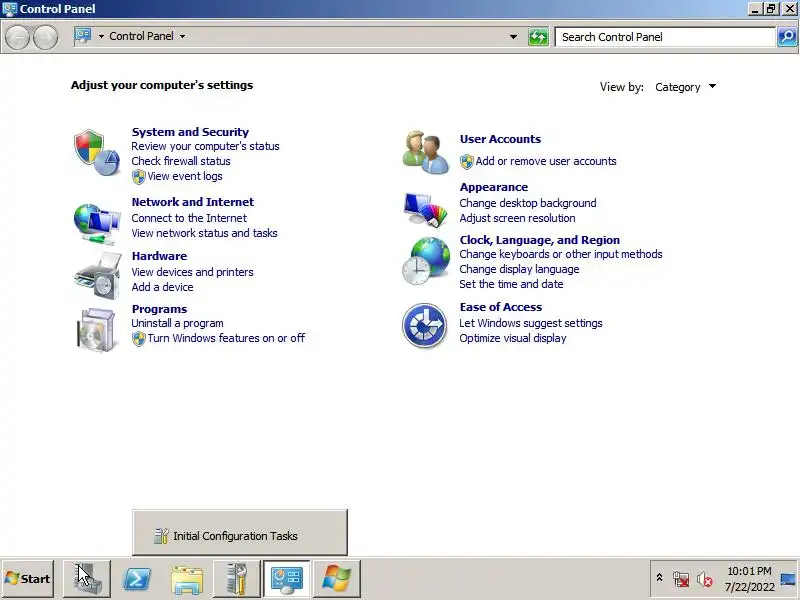The width and height of the screenshot is (800, 600).
Task: Expand the address bar history dropdown
Action: (x=513, y=37)
